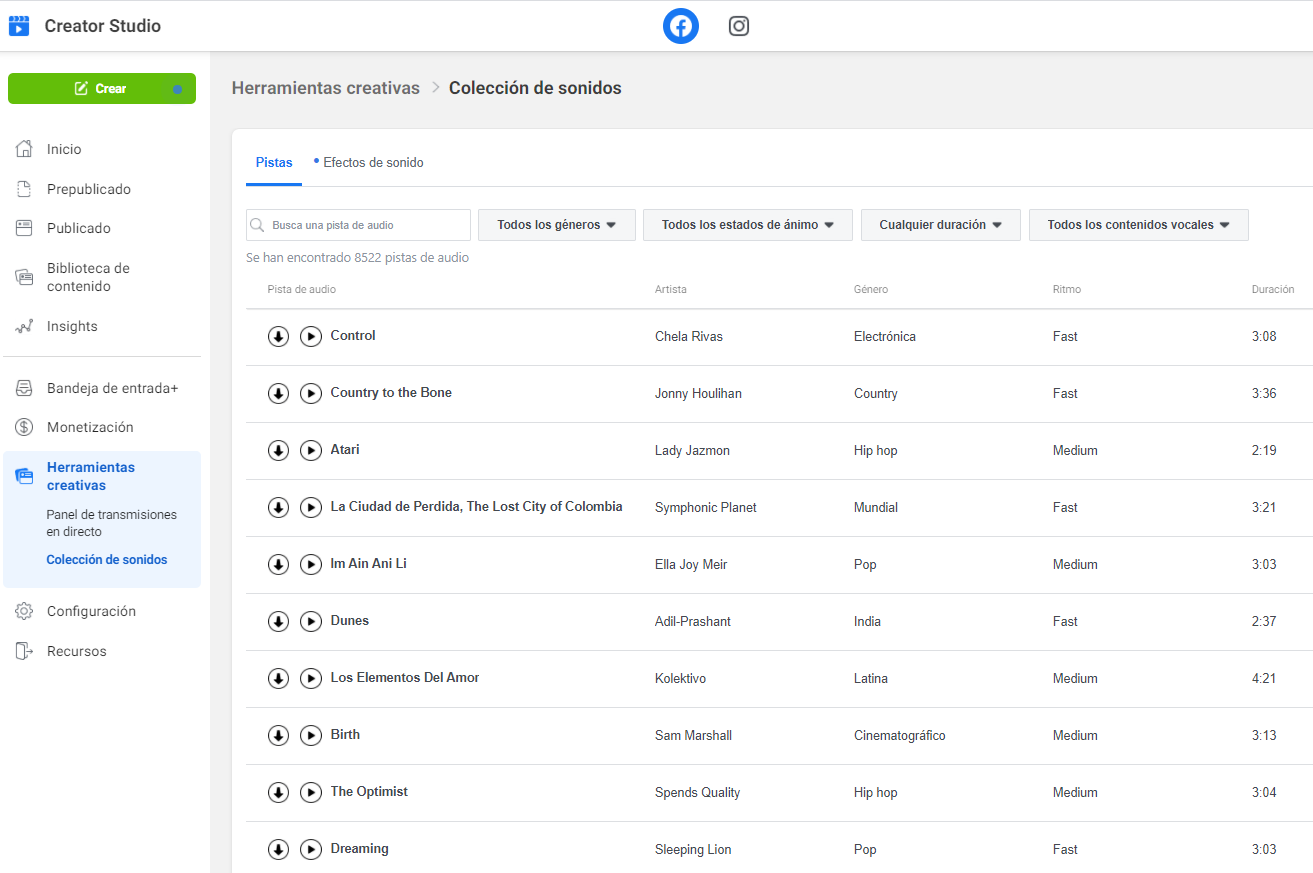Switch to Efectos de sonido tab
The height and width of the screenshot is (873, 1313).
pyautogui.click(x=373, y=162)
